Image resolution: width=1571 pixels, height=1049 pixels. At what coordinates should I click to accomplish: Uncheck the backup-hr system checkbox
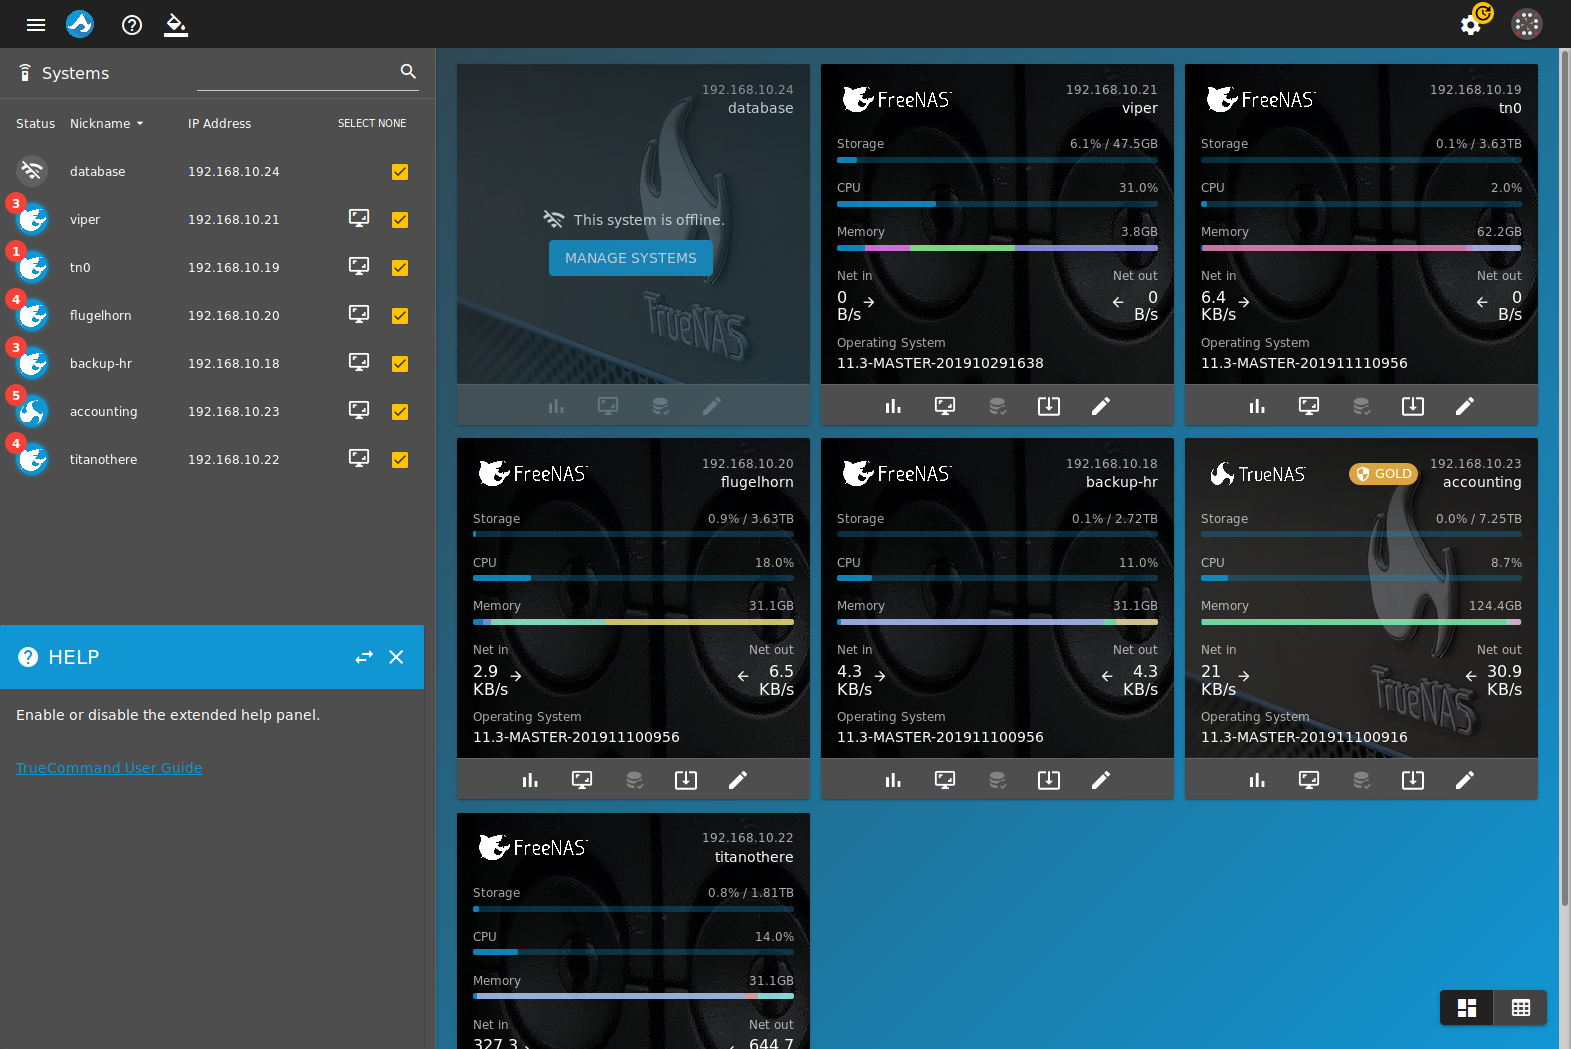coord(400,364)
